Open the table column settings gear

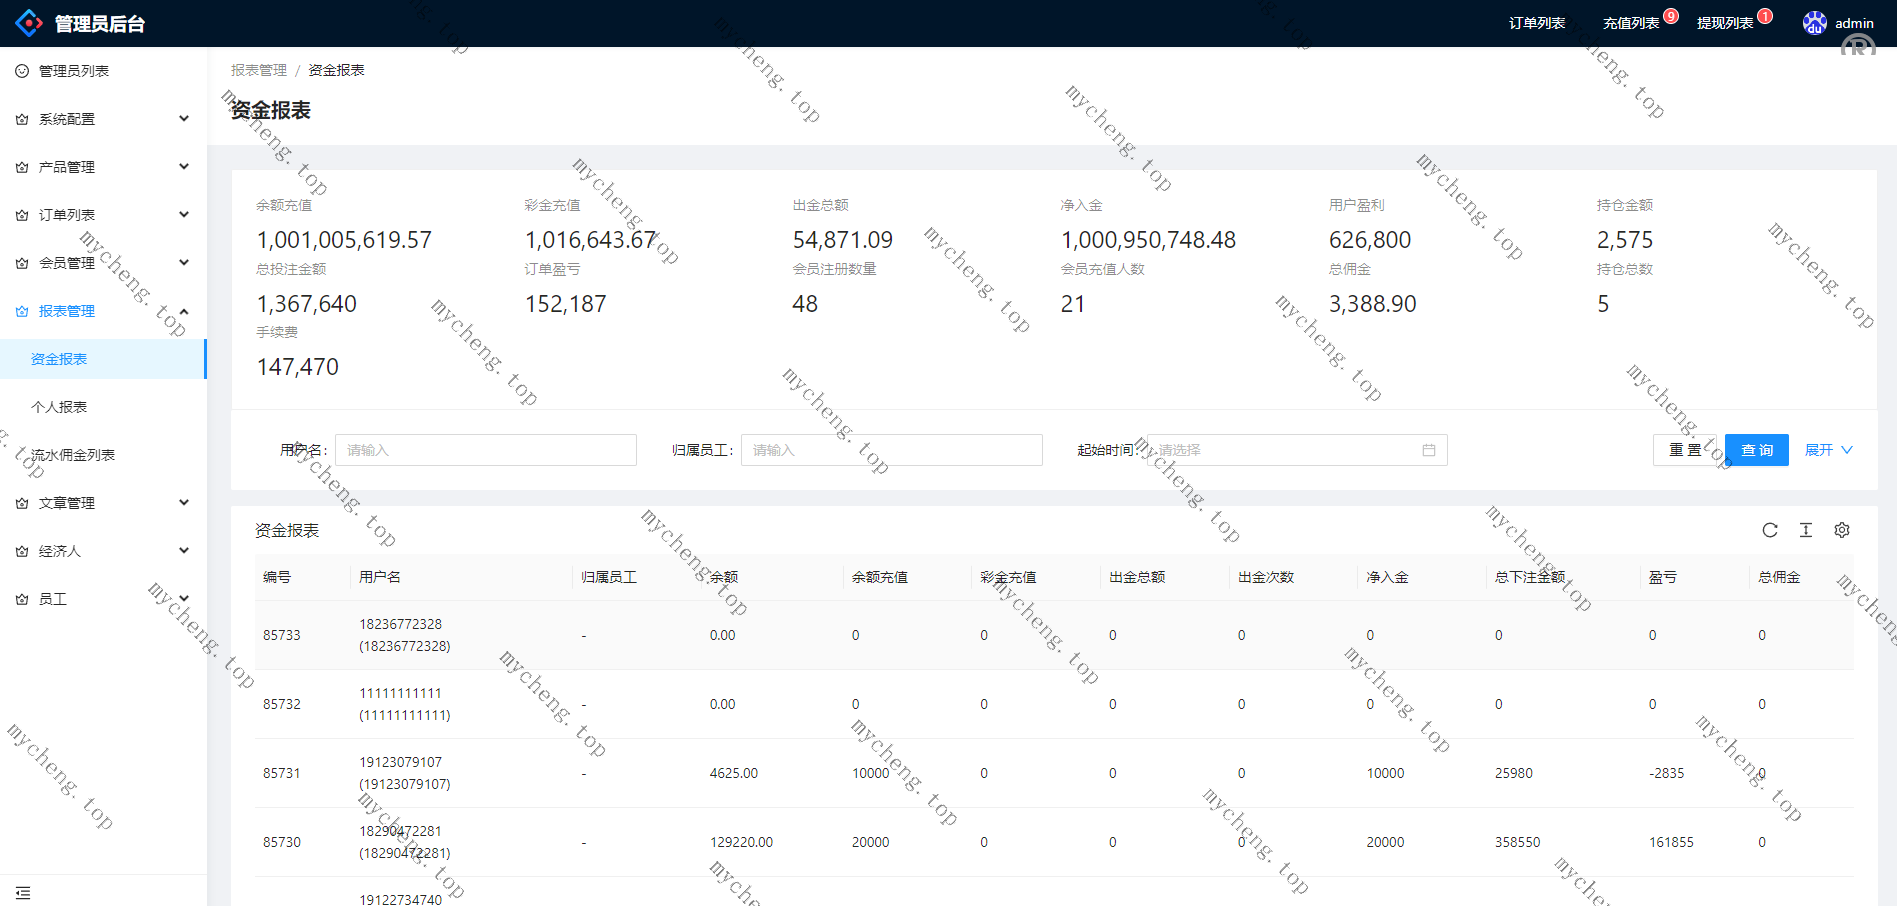pyautogui.click(x=1841, y=530)
